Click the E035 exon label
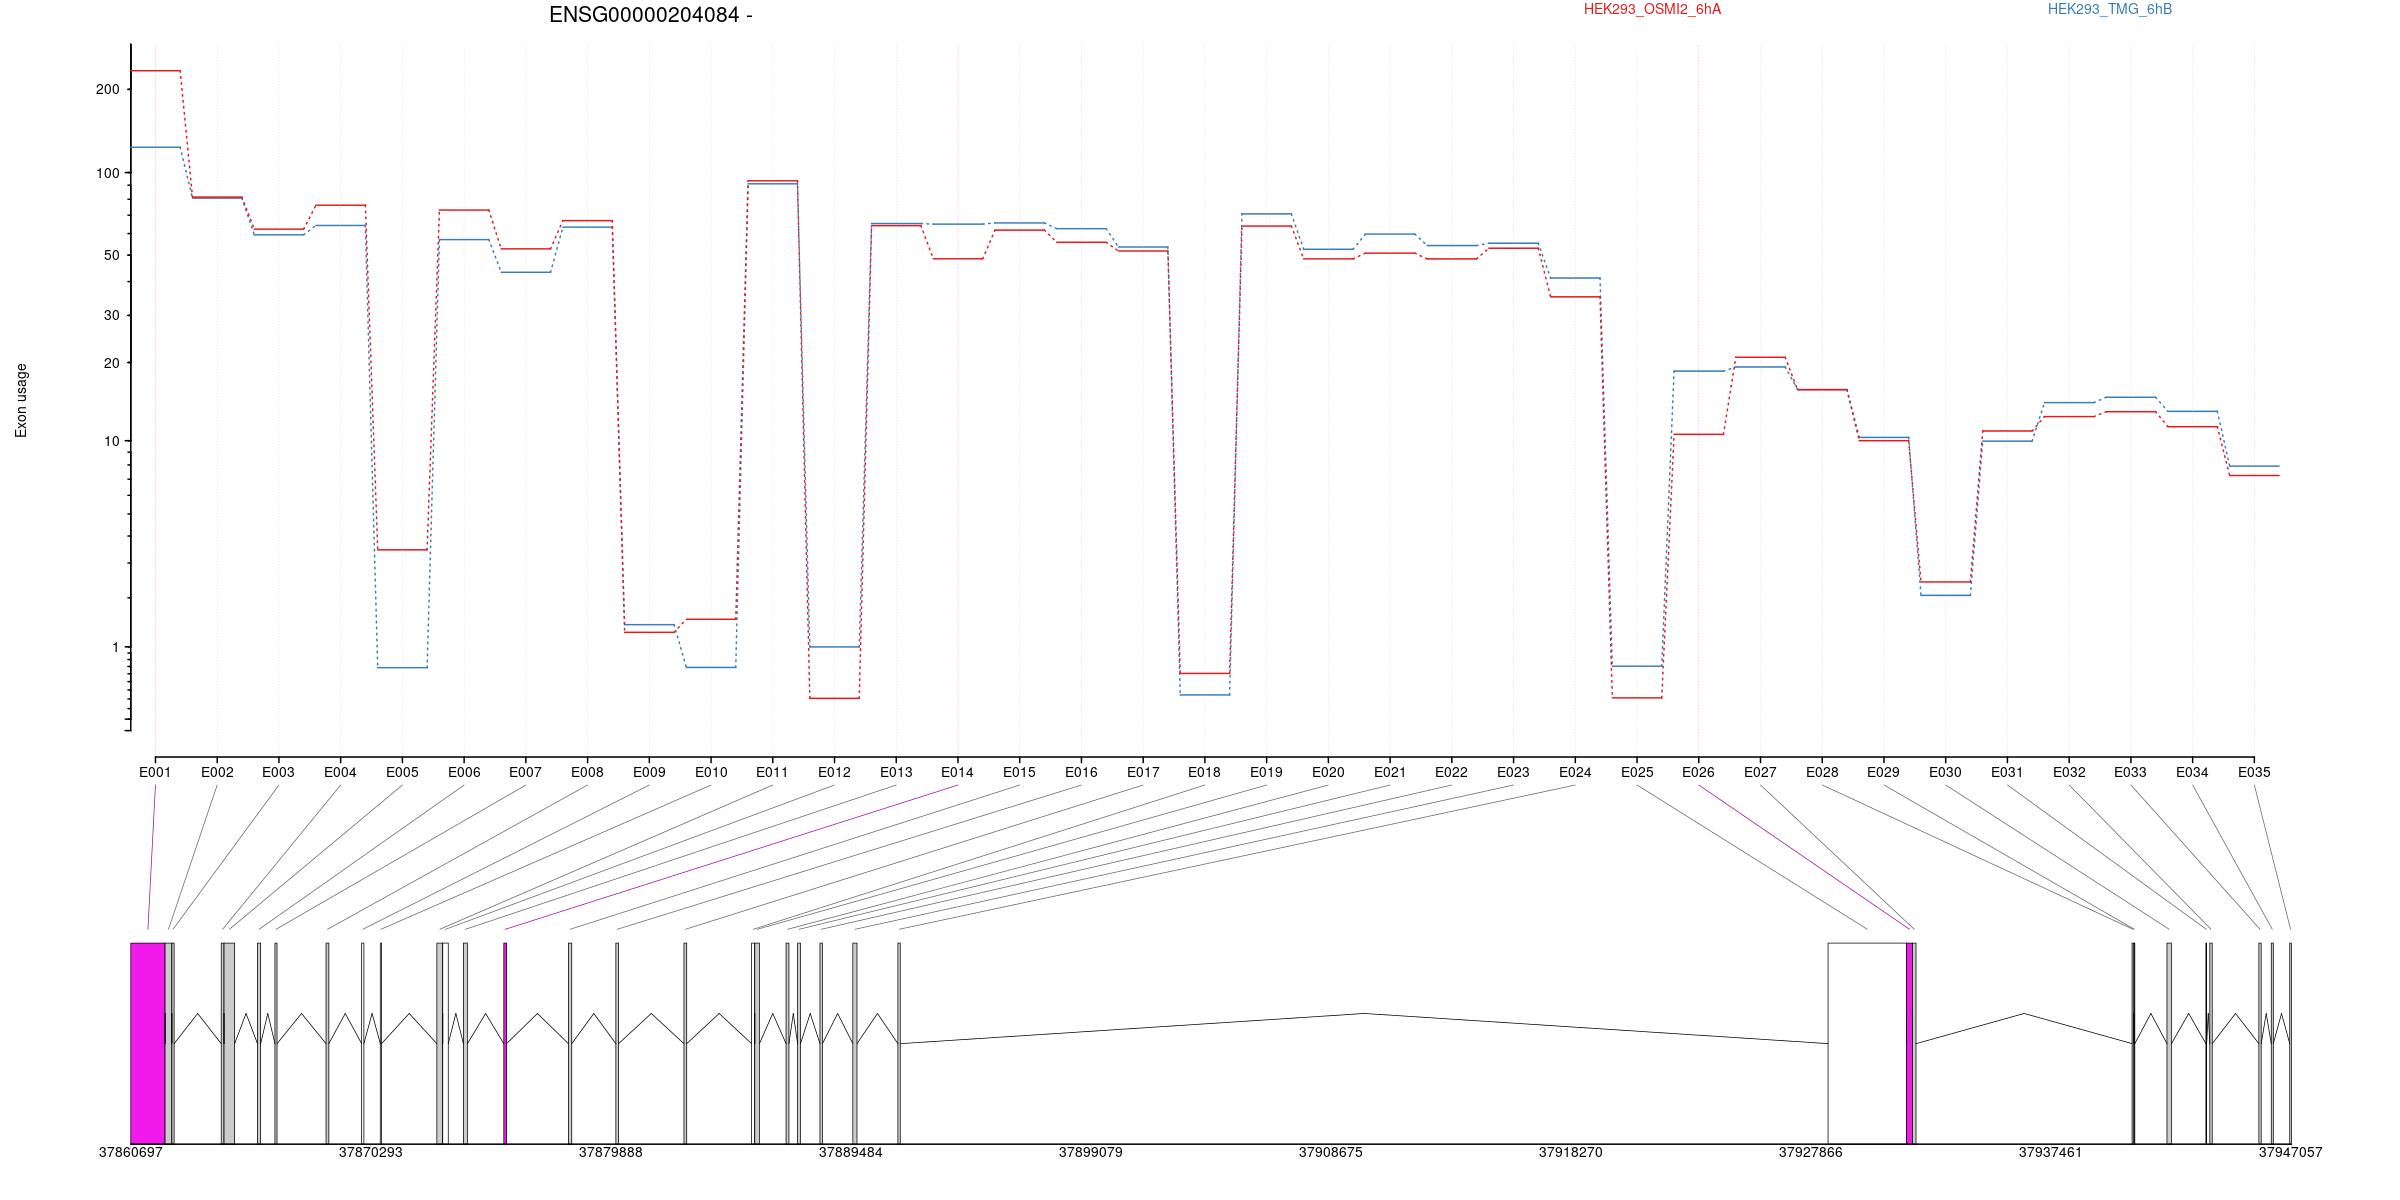The width and height of the screenshot is (2400, 1200). (x=2254, y=772)
